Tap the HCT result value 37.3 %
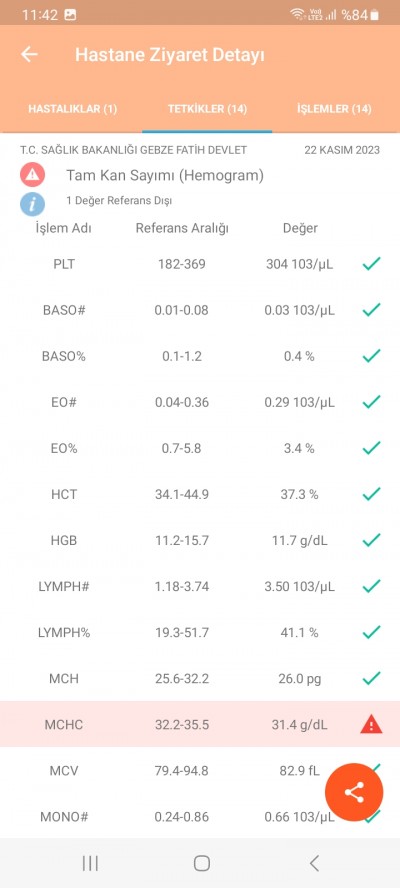 [300, 494]
